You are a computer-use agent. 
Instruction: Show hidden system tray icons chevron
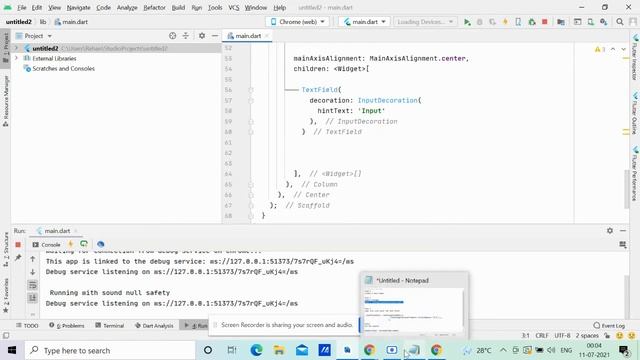pos(503,350)
